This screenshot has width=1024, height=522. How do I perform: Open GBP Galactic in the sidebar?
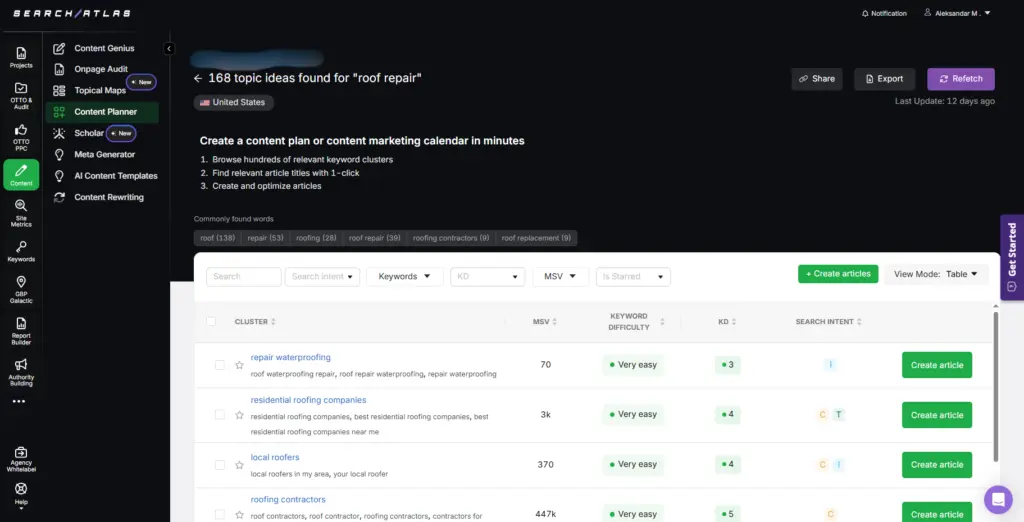[x=21, y=289]
